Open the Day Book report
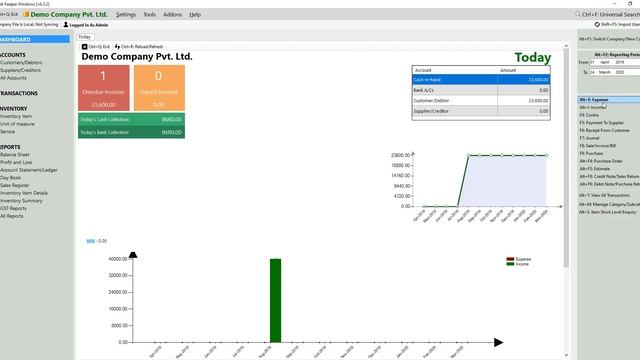 10,178
